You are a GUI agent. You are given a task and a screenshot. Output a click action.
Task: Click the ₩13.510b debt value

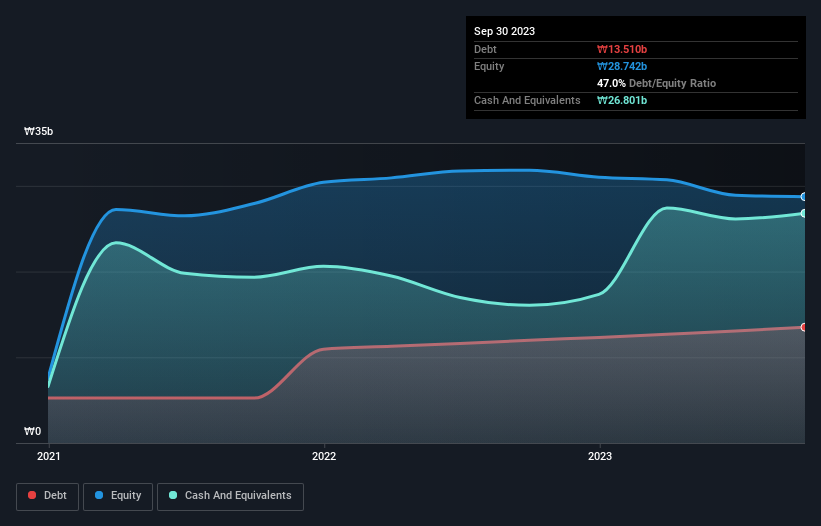[x=622, y=49]
